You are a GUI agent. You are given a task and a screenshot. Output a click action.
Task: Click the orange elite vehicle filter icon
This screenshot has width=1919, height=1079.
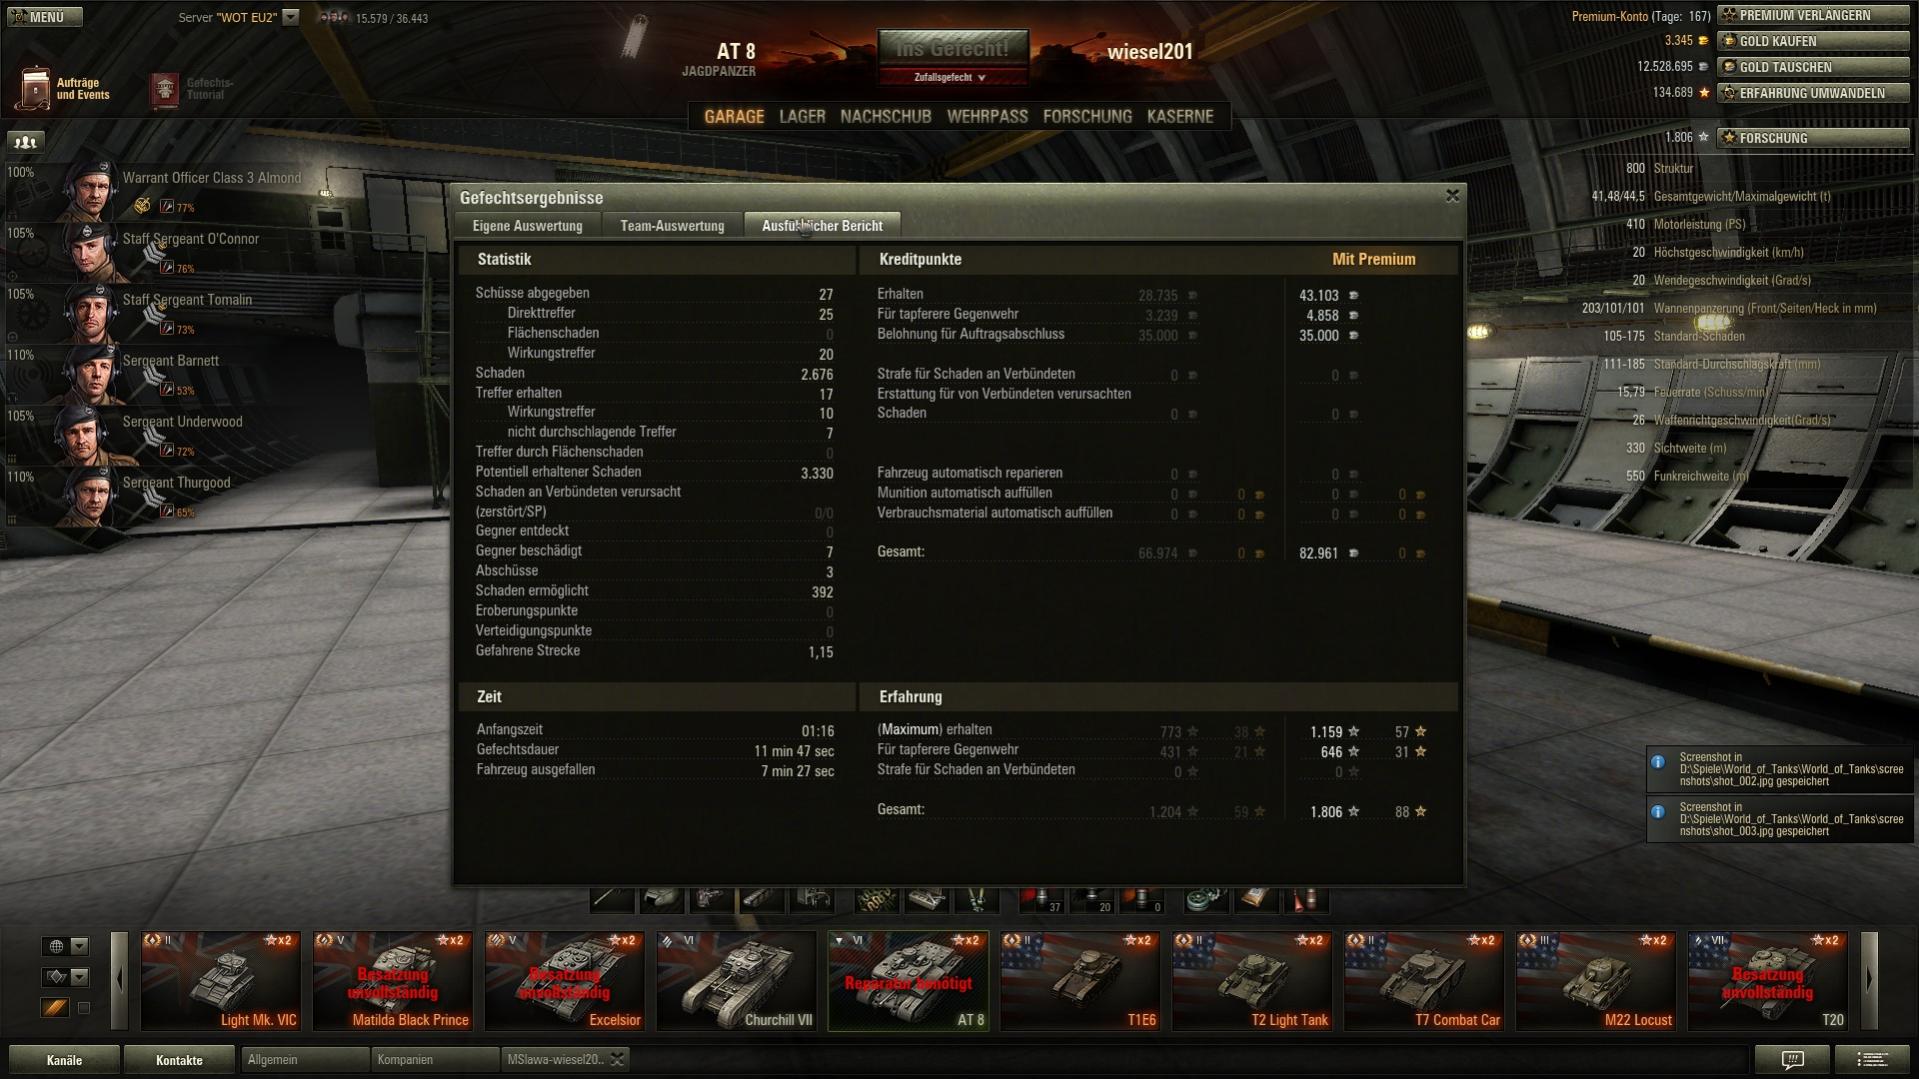click(55, 1008)
